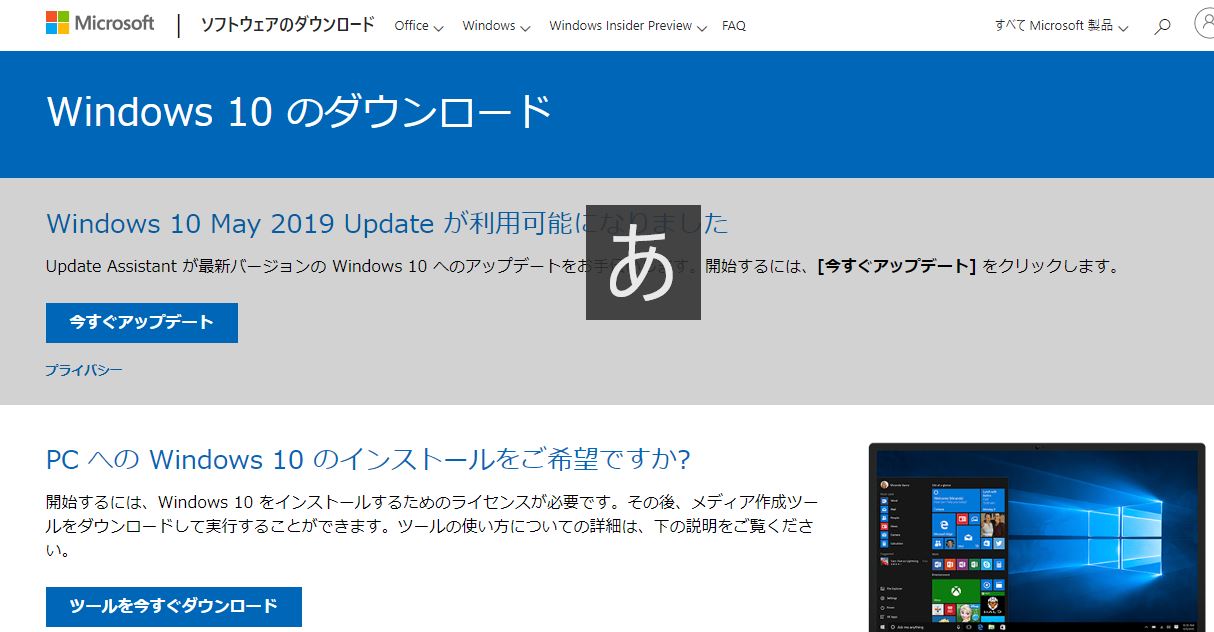Click bold [今すぐアップデート] text in description
Screen dimensions: 1214x632
(x=896, y=267)
